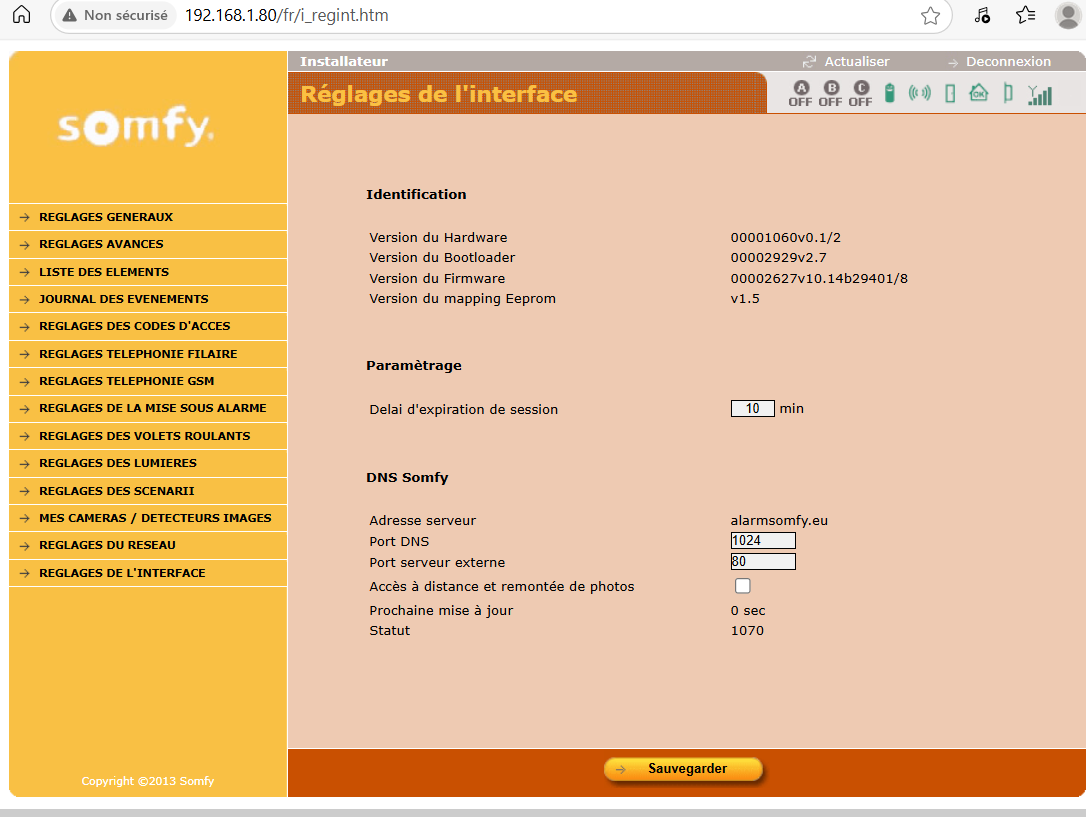Click the arrow icon beside JOURNAL DES EVENEMENTS
Image resolution: width=1086 pixels, height=817 pixels.
[x=25, y=299]
